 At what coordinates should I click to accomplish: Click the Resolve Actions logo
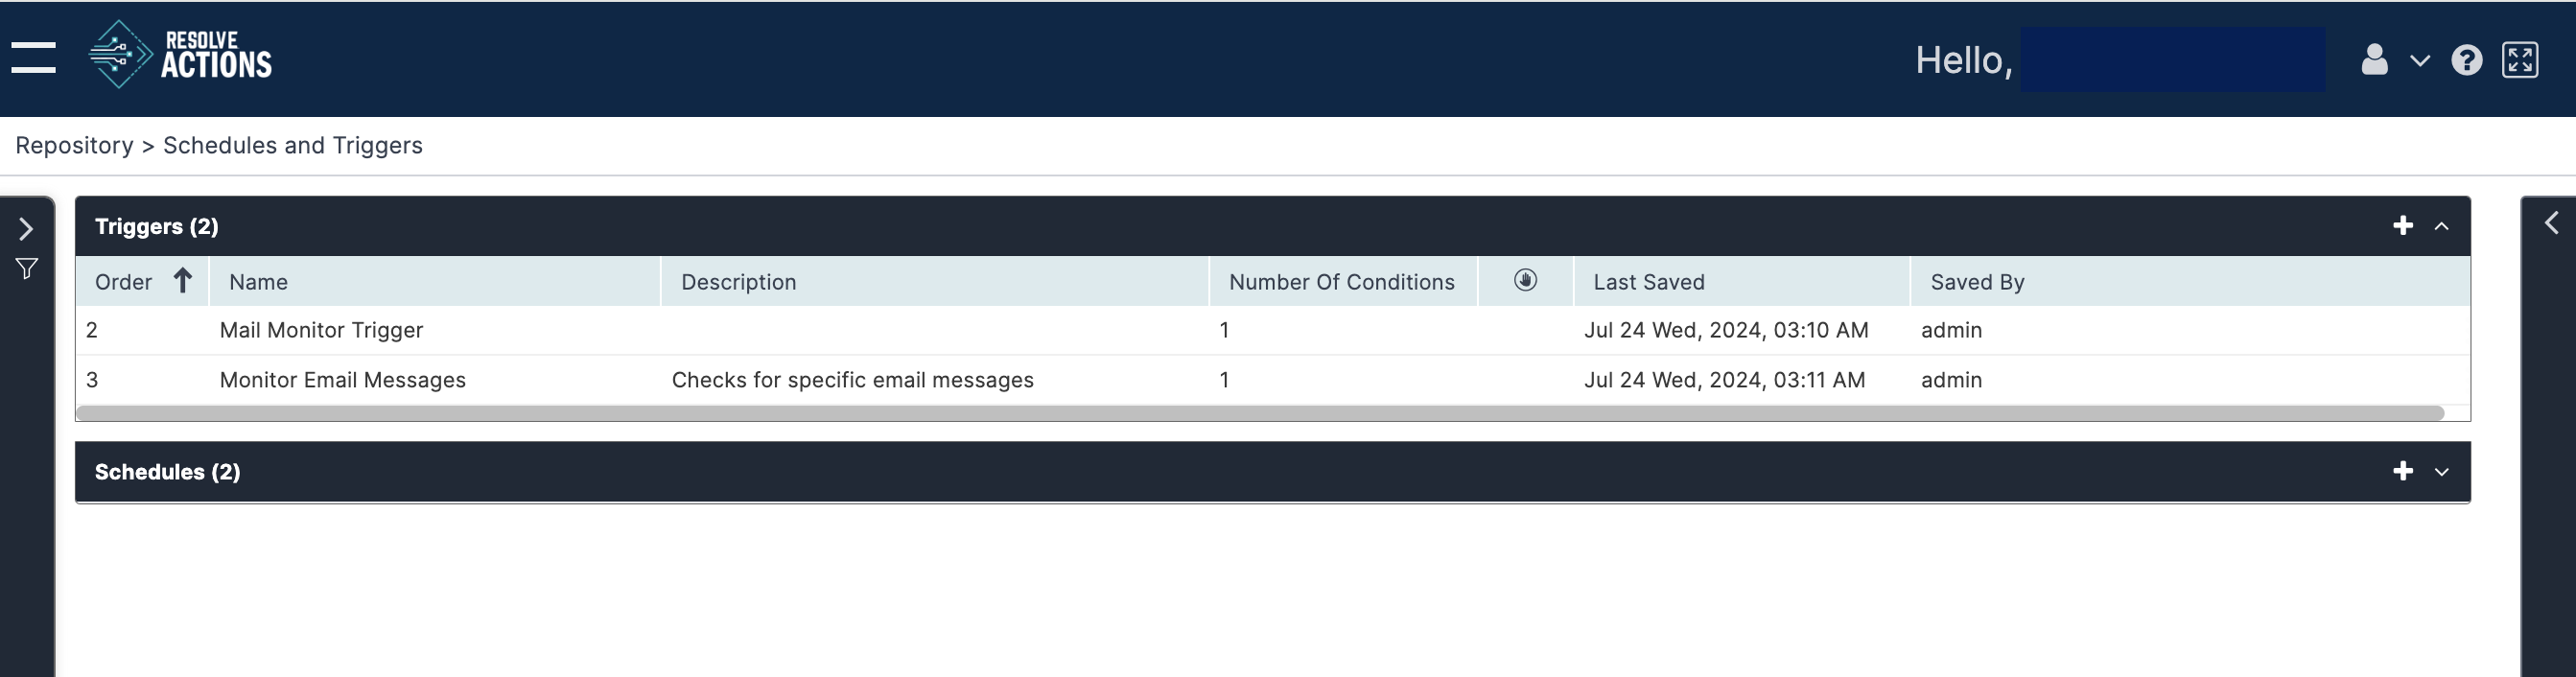point(180,55)
